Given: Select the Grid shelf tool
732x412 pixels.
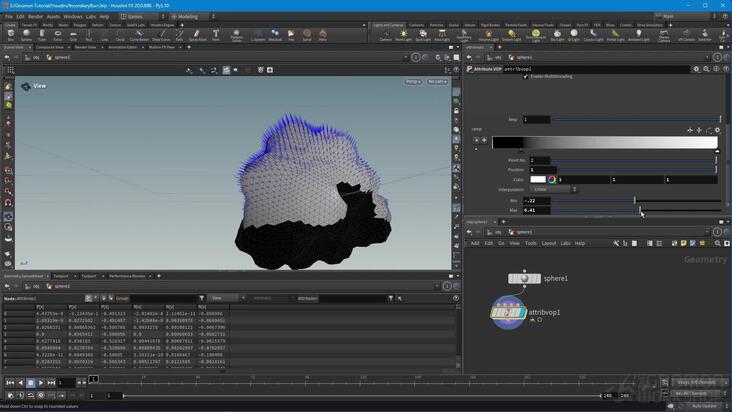Looking at the screenshot, I should tap(73, 35).
